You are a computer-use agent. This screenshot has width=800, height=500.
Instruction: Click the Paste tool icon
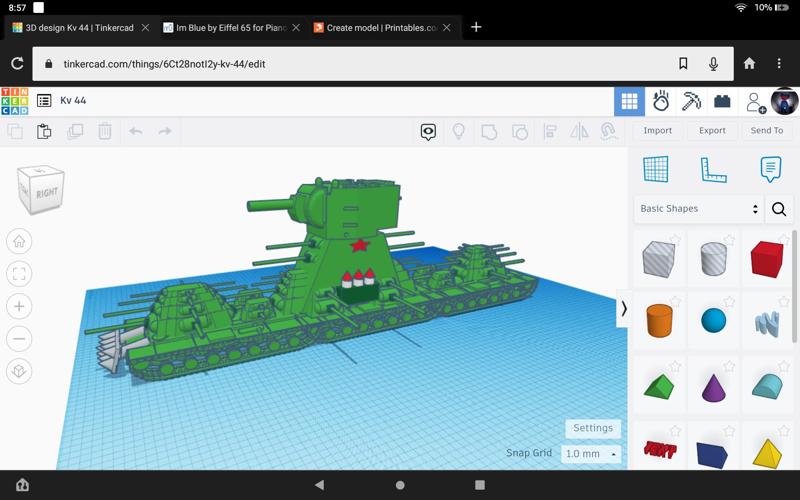(x=44, y=131)
